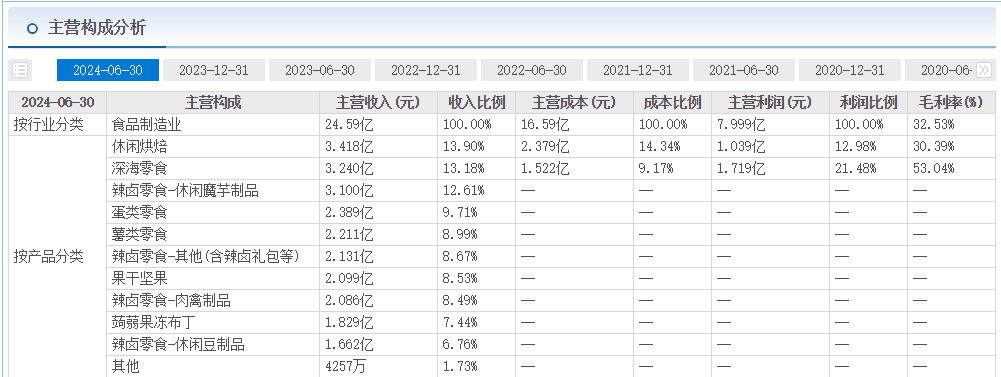Click the 2.389亿 revenue value

tap(350, 212)
